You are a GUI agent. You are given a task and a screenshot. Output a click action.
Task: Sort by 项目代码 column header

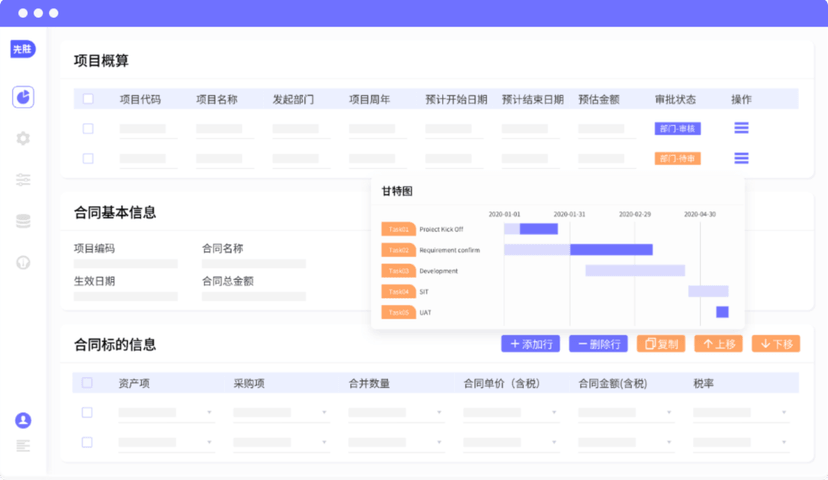point(140,99)
